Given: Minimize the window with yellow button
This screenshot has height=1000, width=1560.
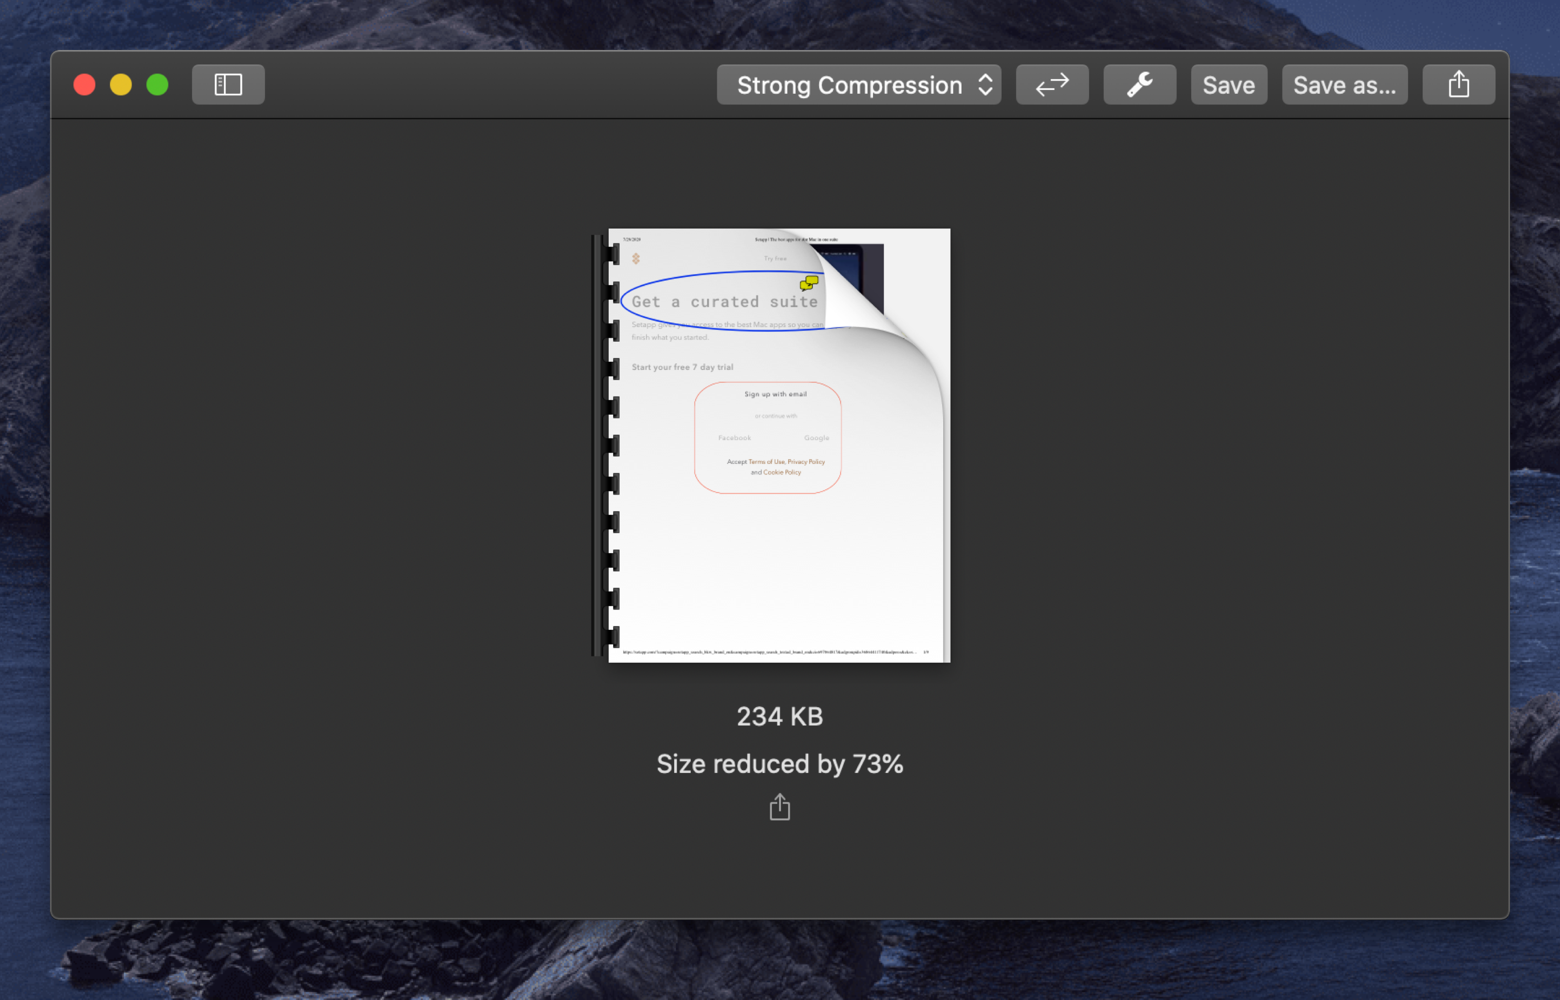Looking at the screenshot, I should tap(121, 85).
